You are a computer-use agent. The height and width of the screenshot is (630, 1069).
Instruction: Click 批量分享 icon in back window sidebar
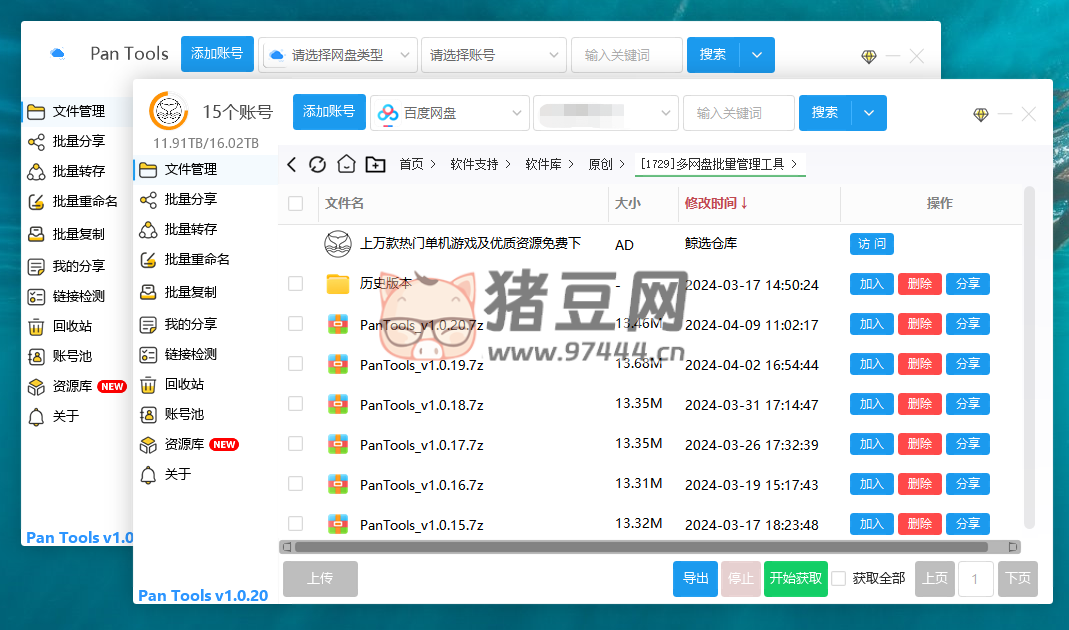pyautogui.click(x=36, y=142)
